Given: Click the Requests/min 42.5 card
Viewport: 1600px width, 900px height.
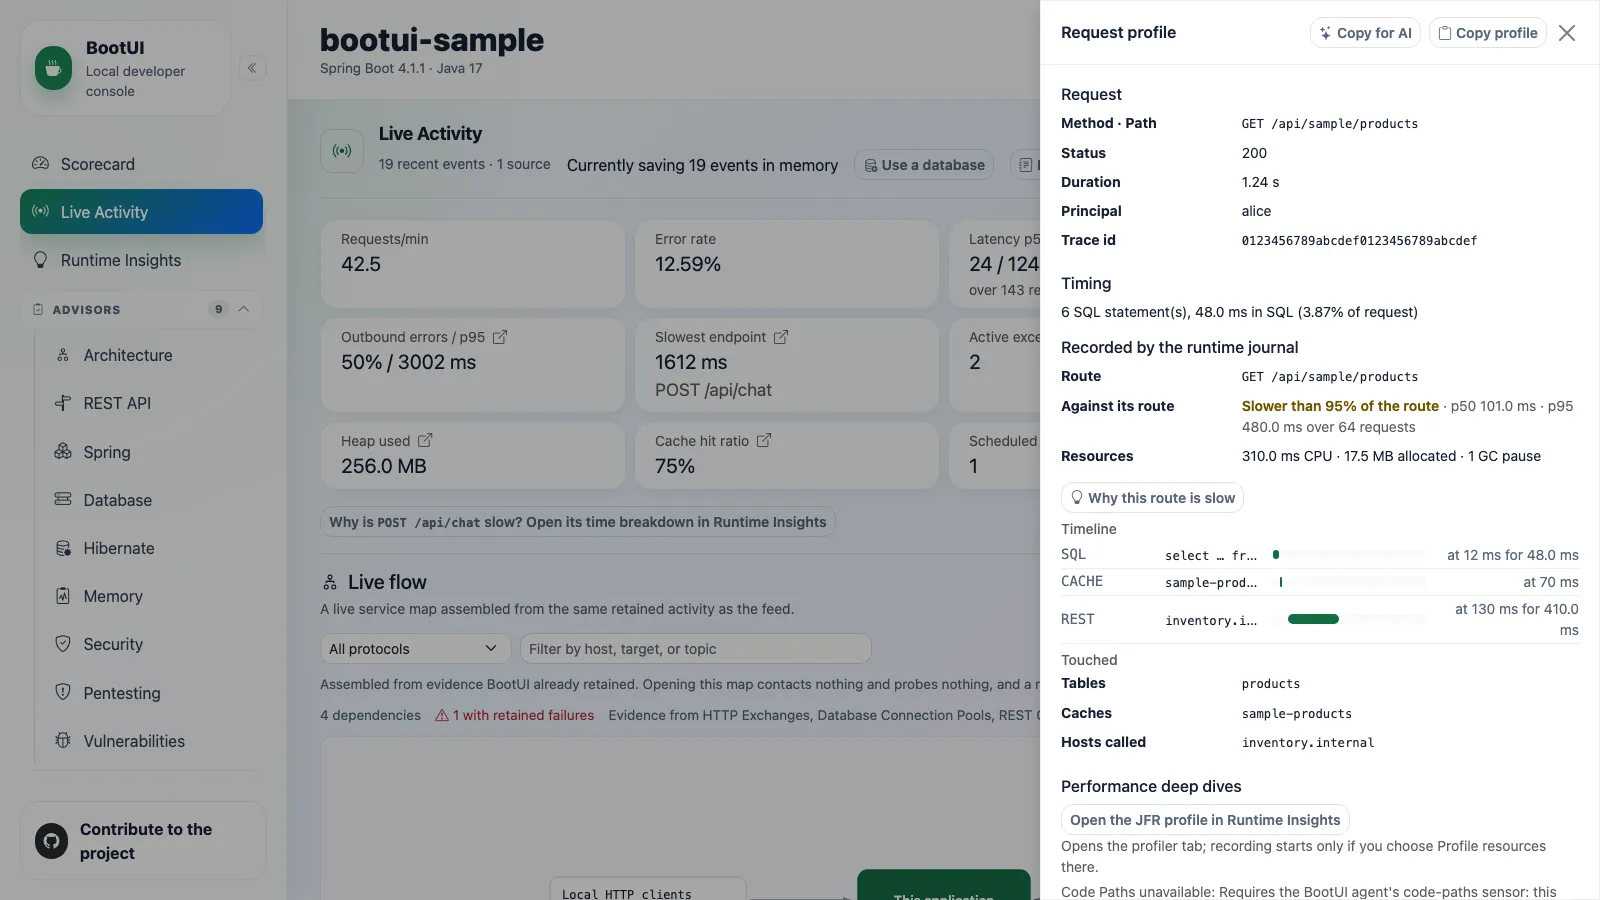Looking at the screenshot, I should (x=473, y=264).
